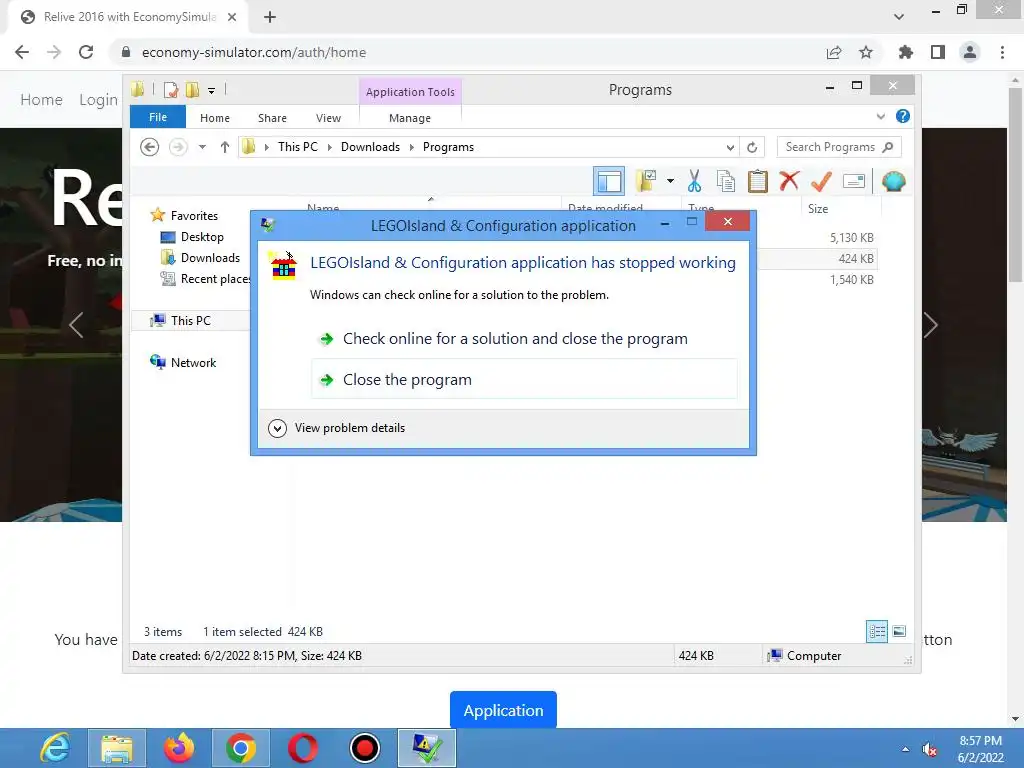
Task: Open Internet Explorer from the taskbar
Action: tap(55, 748)
